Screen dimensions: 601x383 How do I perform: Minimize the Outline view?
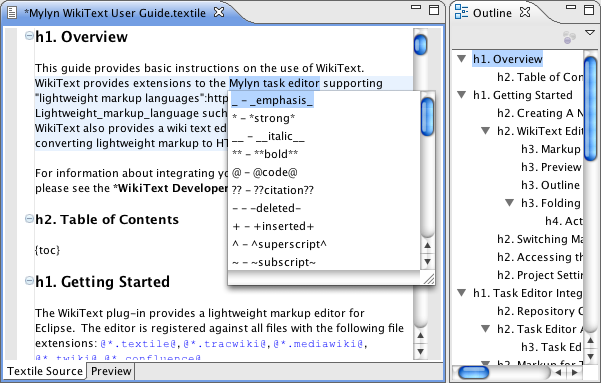point(571,7)
